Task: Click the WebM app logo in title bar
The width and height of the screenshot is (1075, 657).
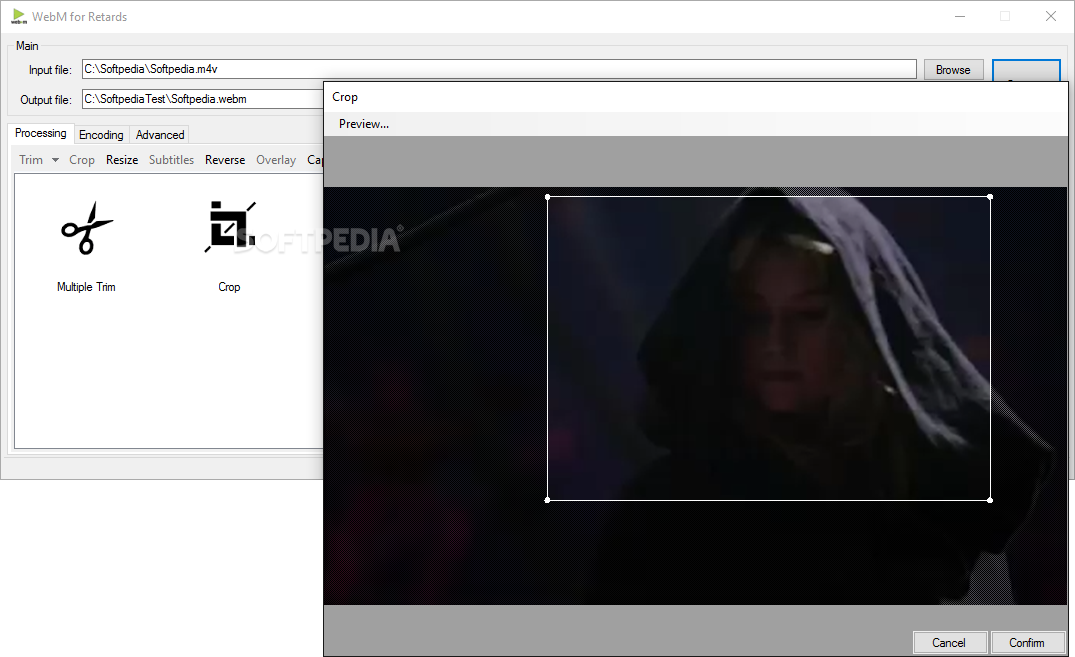Action: point(19,16)
